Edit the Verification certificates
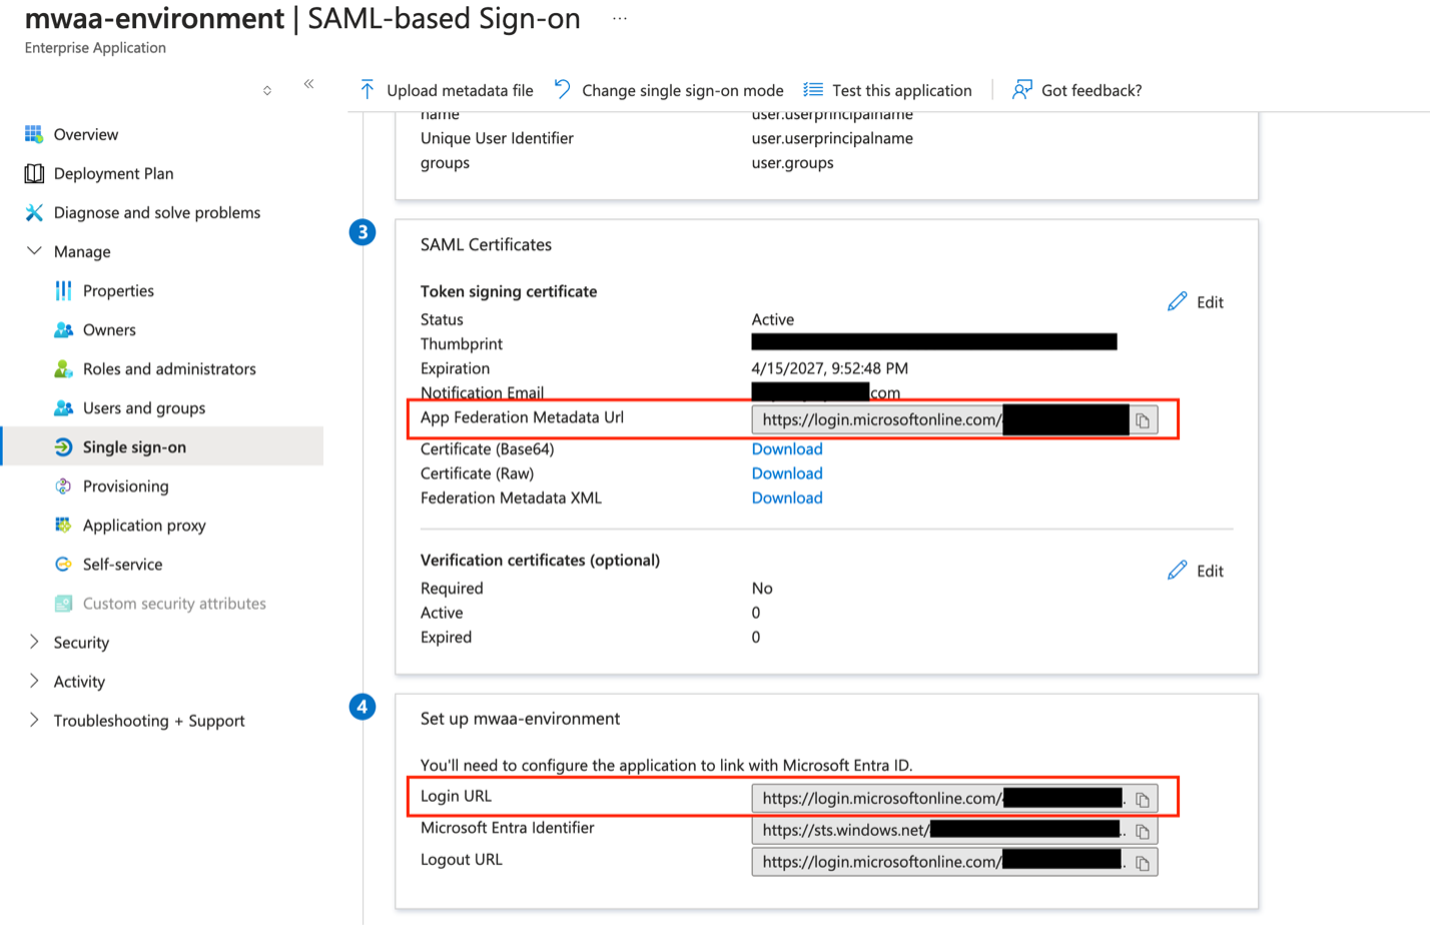The image size is (1430, 928). pyautogui.click(x=1196, y=570)
